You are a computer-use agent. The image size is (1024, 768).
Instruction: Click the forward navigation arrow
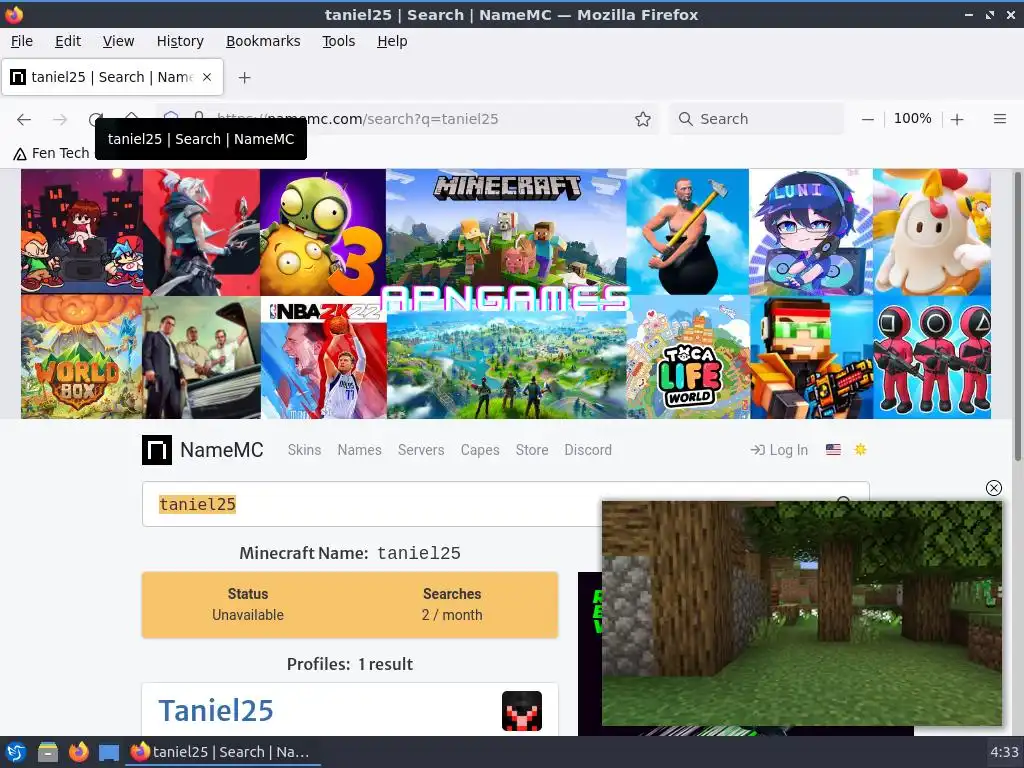click(60, 119)
